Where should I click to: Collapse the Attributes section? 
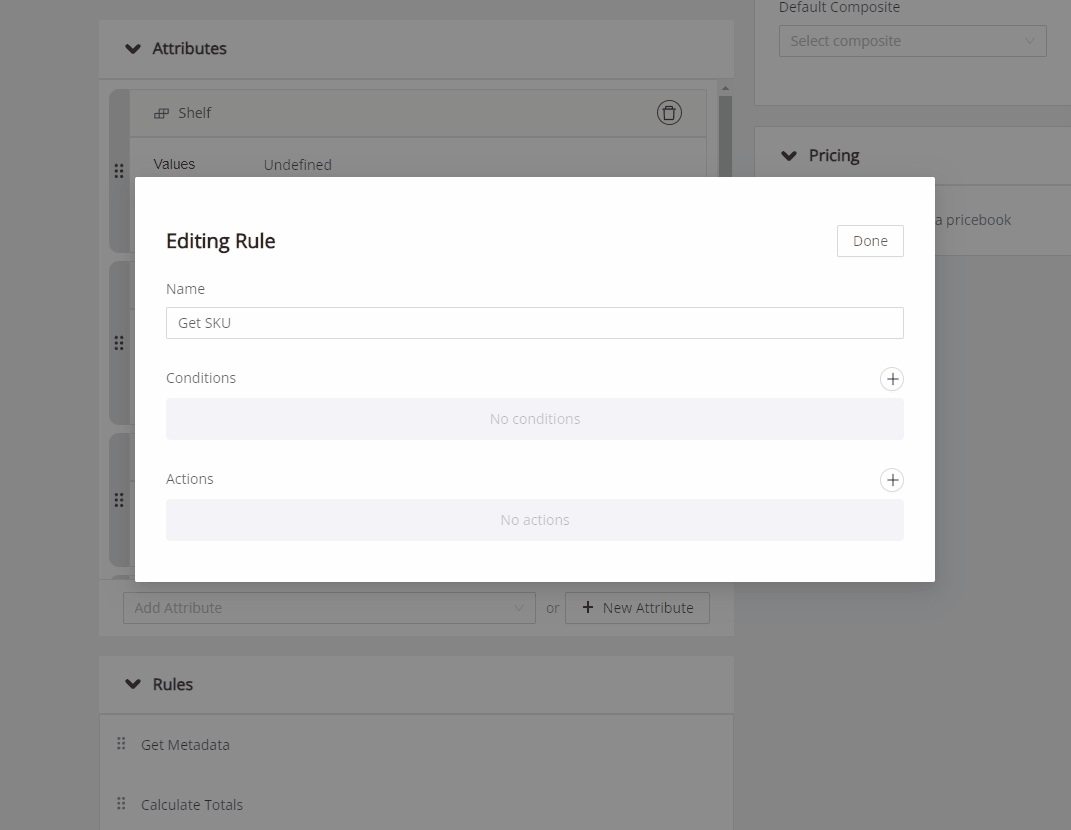coord(133,49)
